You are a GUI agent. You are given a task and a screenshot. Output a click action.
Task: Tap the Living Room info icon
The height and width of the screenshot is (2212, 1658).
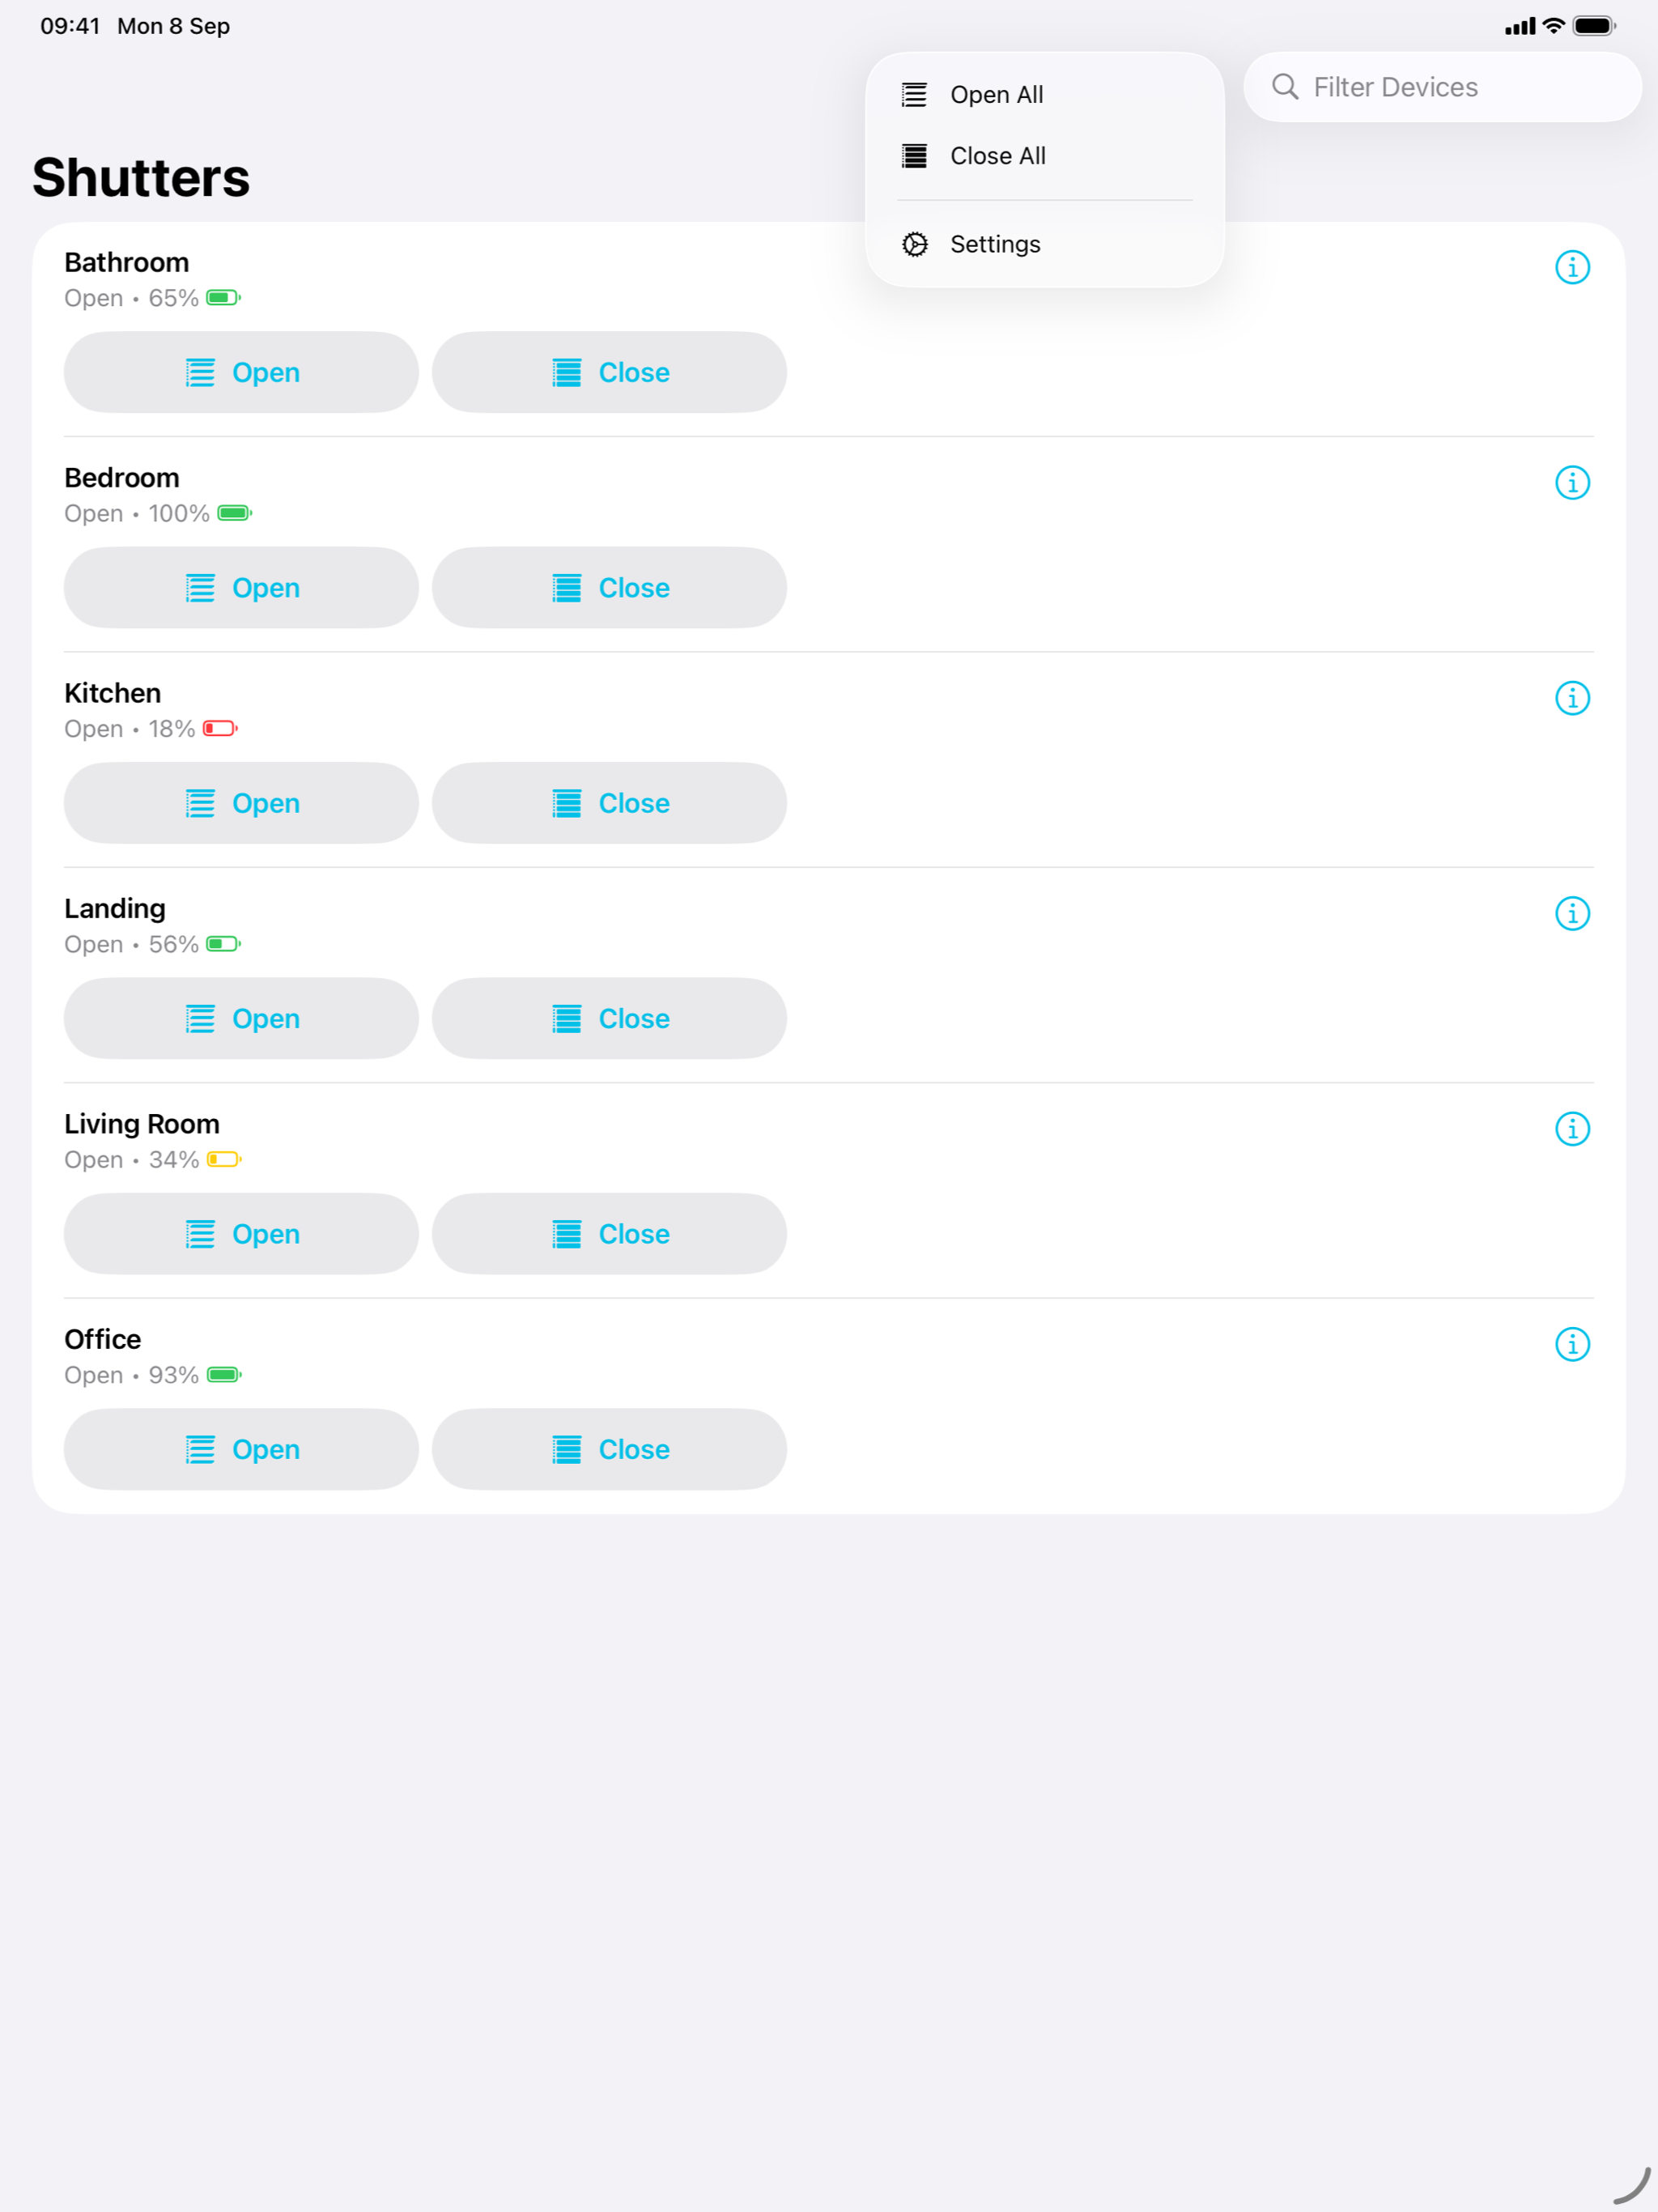(1572, 1129)
